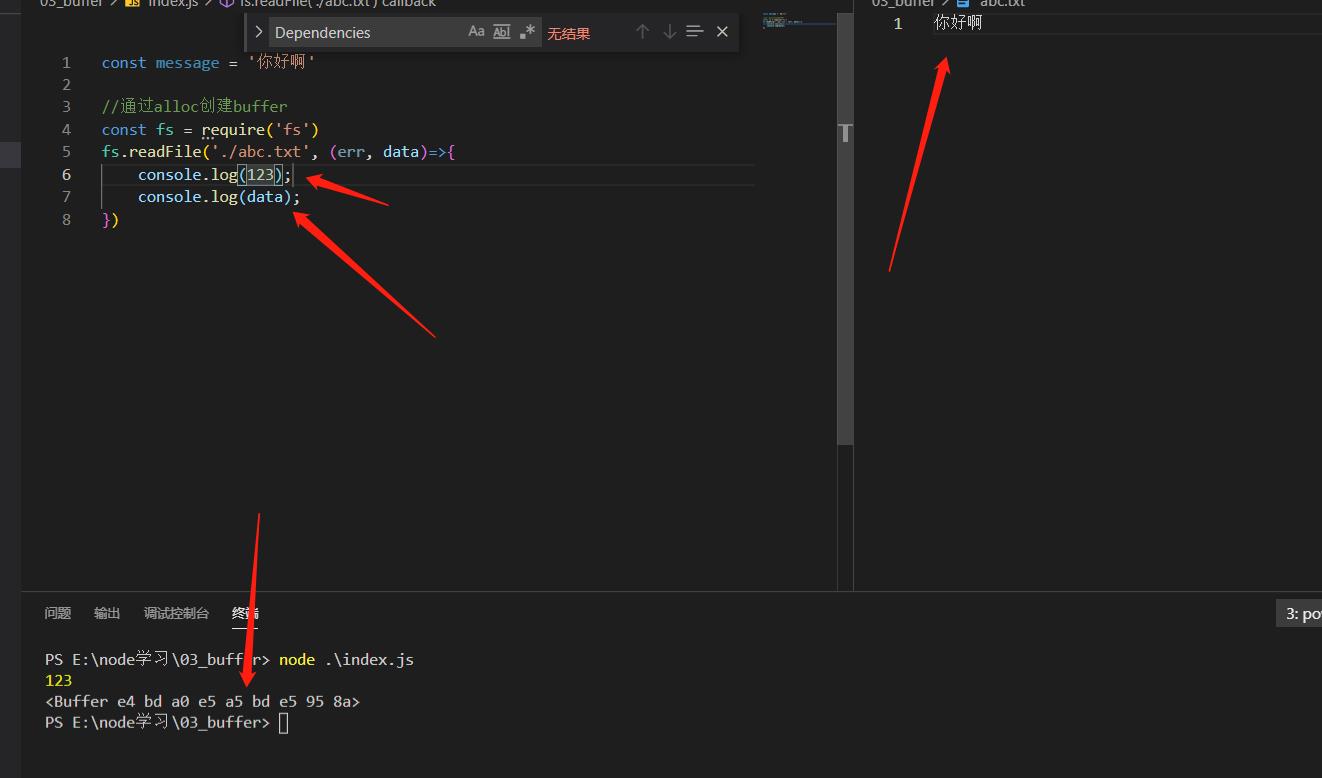
Task: Click 'data' inside console.log on line 7
Action: [x=265, y=197]
